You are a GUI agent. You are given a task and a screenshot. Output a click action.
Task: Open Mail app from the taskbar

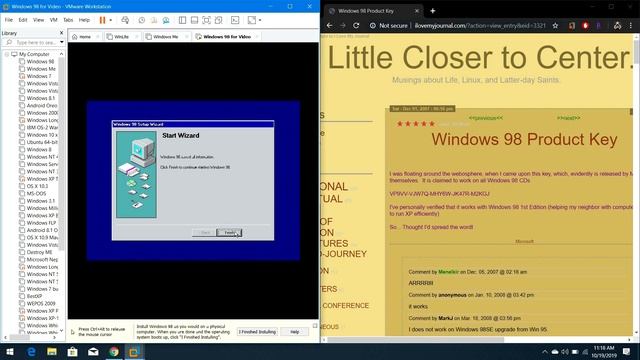click(93, 351)
